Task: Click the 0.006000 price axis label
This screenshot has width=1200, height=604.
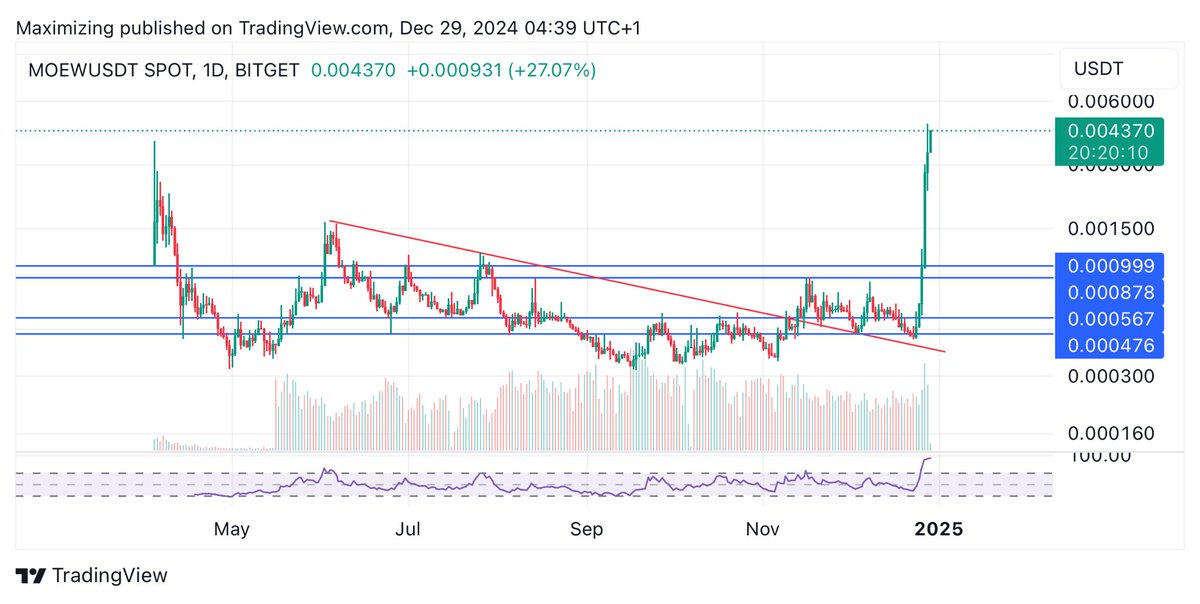Action: (x=1110, y=102)
